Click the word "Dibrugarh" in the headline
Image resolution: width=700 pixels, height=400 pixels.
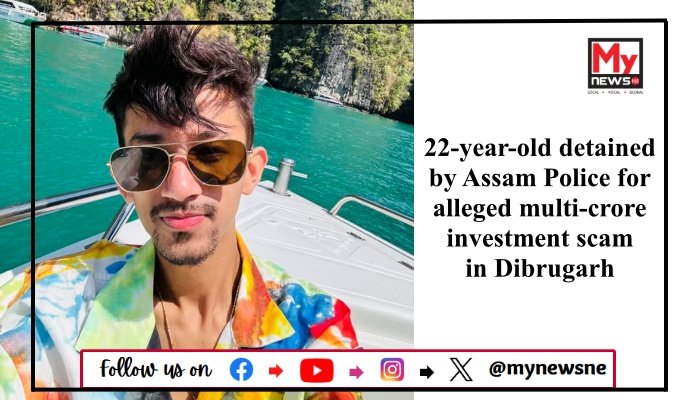554,269
